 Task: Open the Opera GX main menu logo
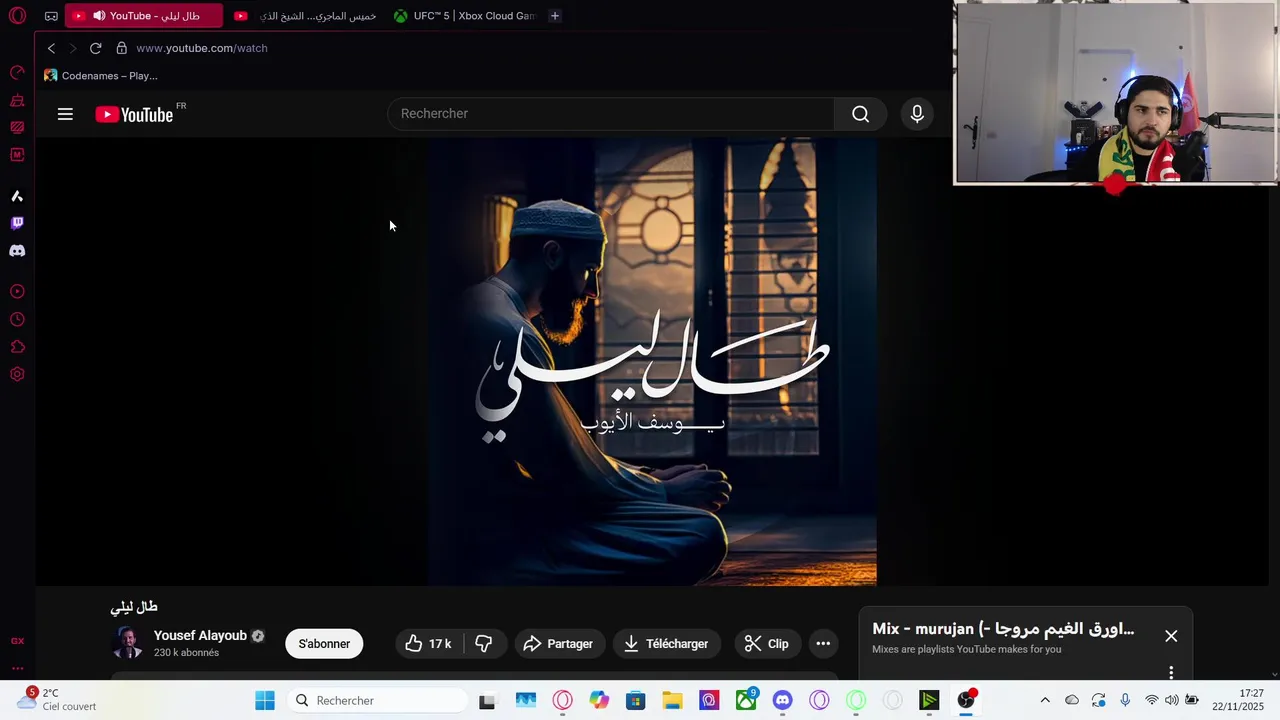[x=17, y=16]
